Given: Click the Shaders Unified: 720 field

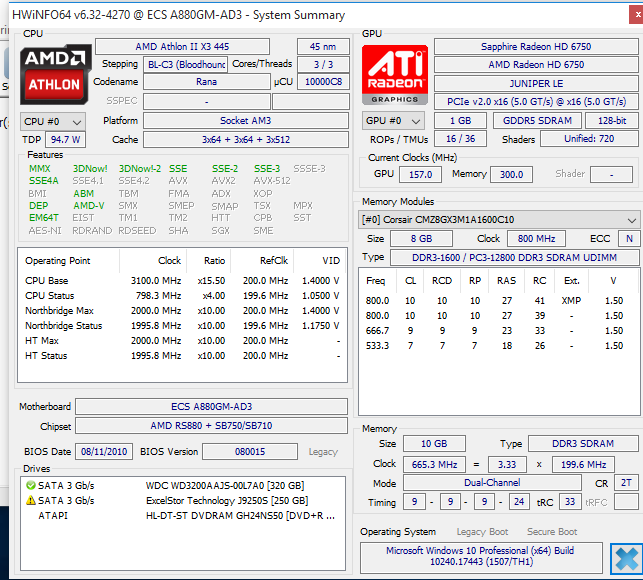Looking at the screenshot, I should (x=589, y=139).
